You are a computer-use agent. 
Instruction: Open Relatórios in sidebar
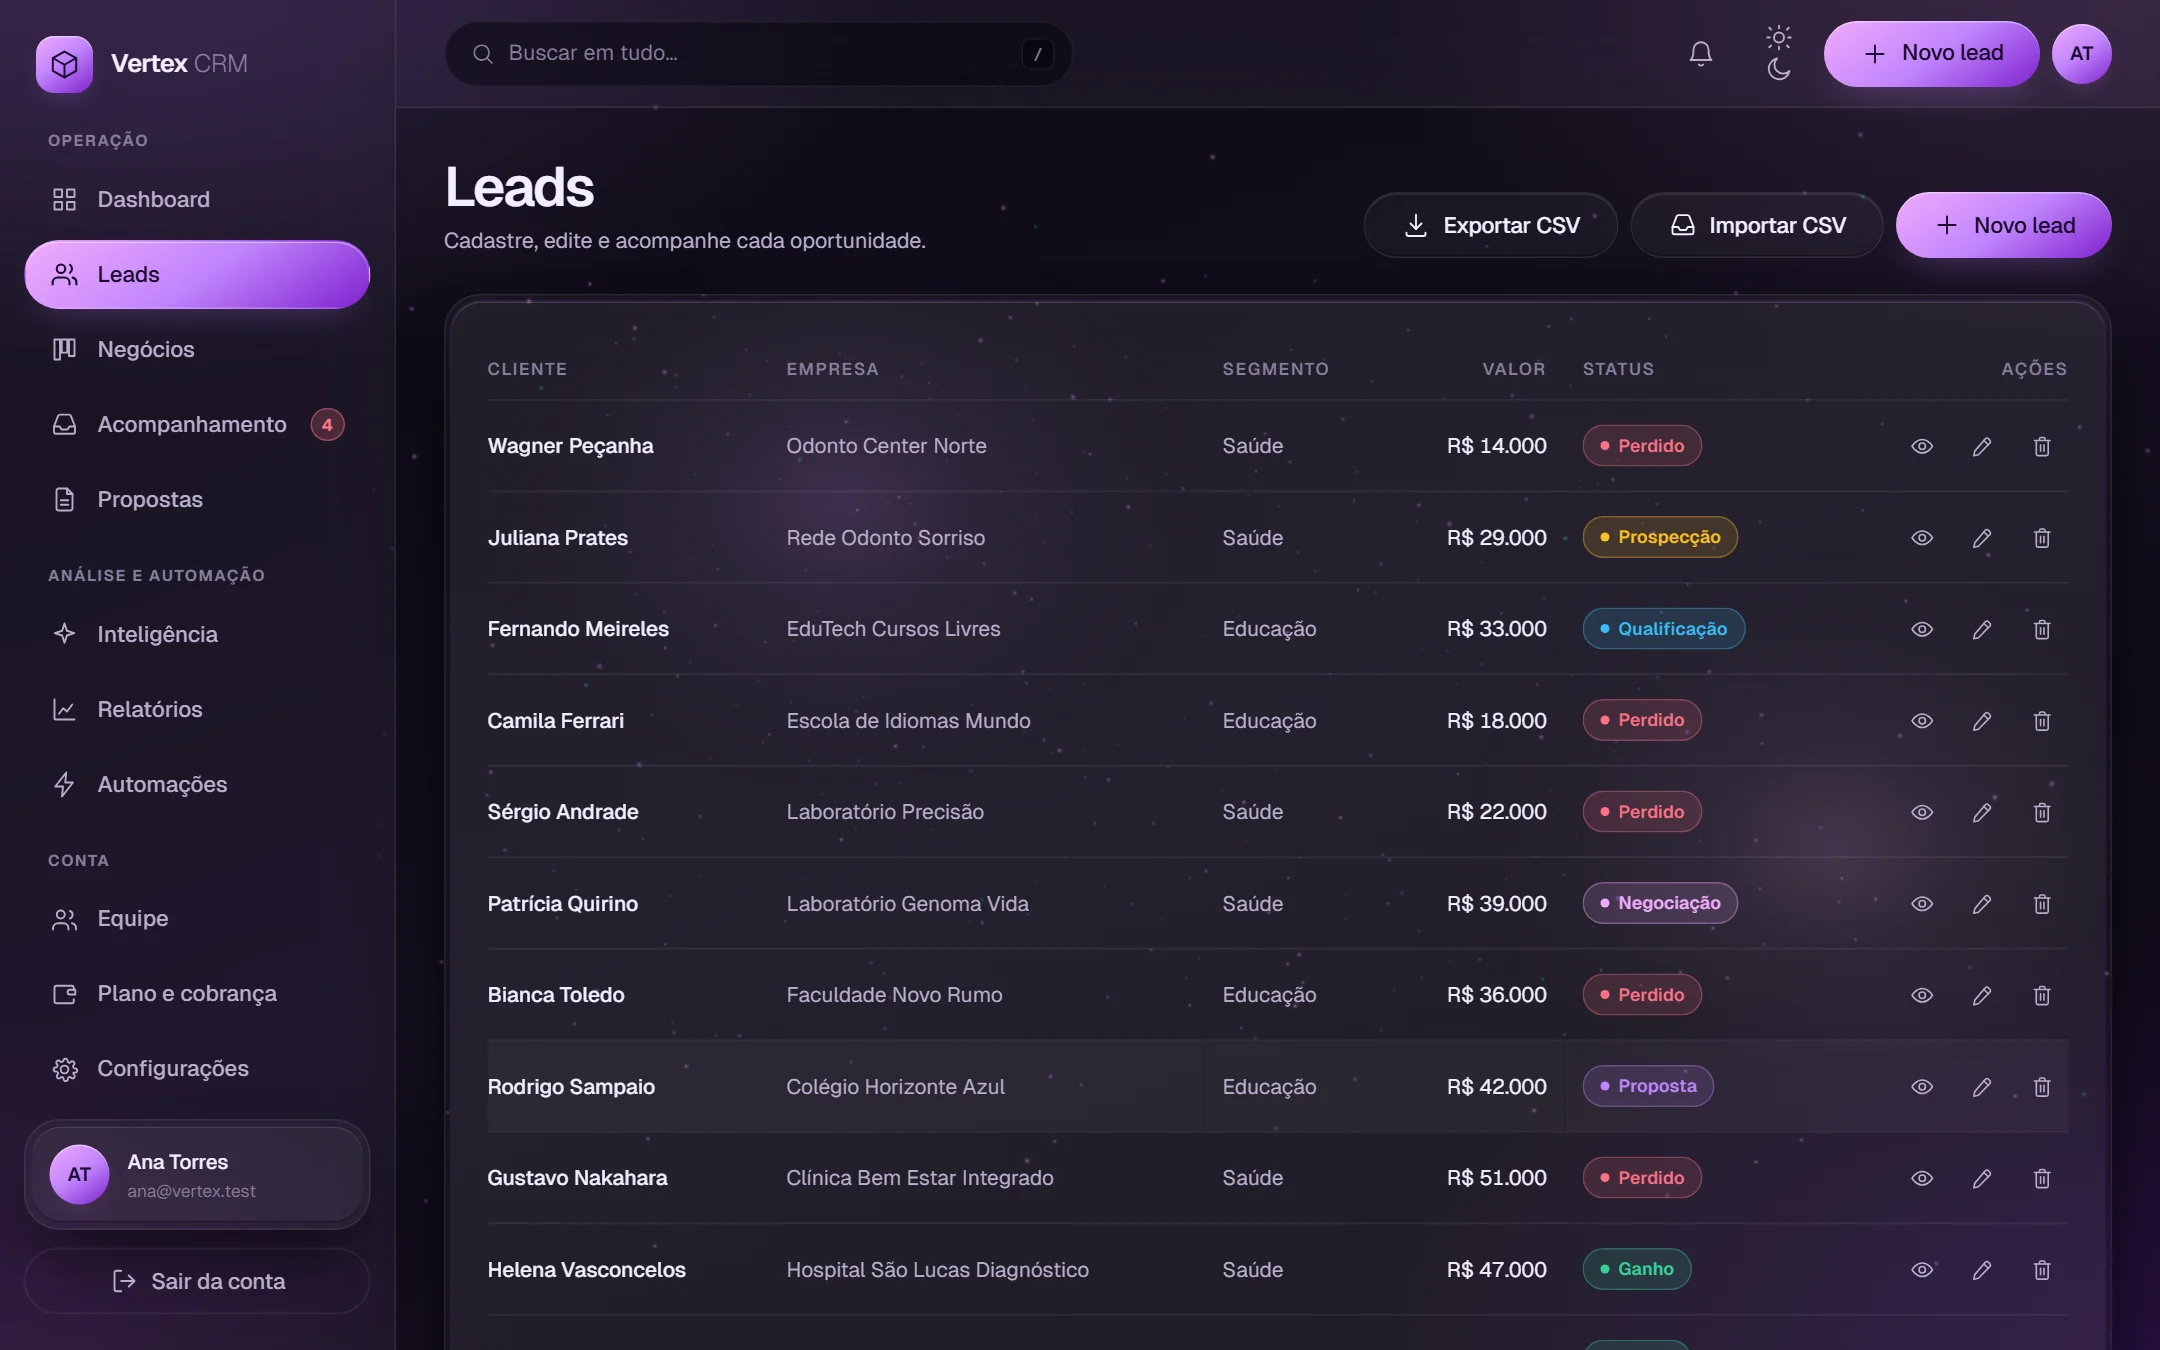197,710
